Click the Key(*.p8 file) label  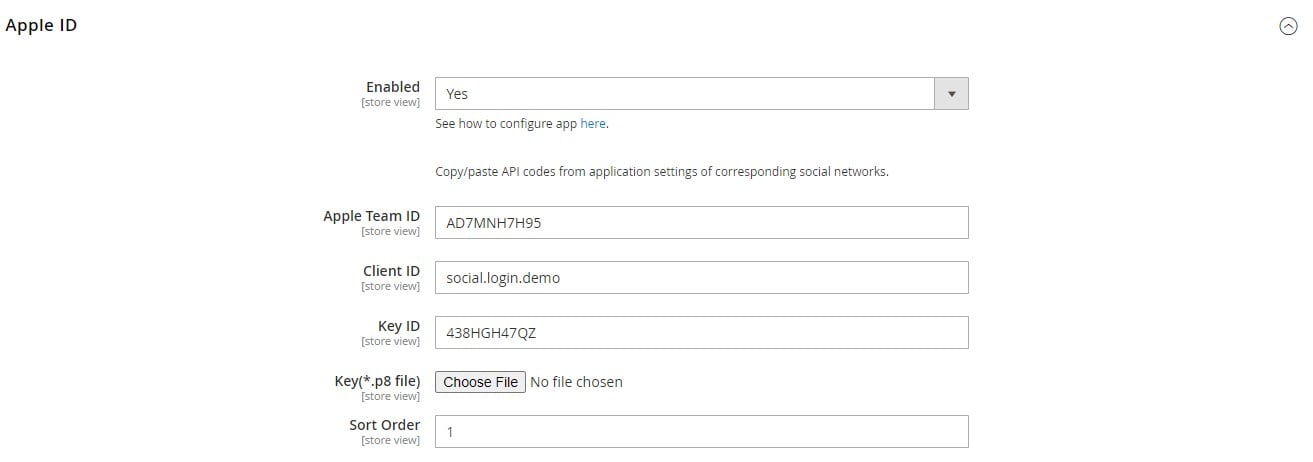pyautogui.click(x=377, y=381)
